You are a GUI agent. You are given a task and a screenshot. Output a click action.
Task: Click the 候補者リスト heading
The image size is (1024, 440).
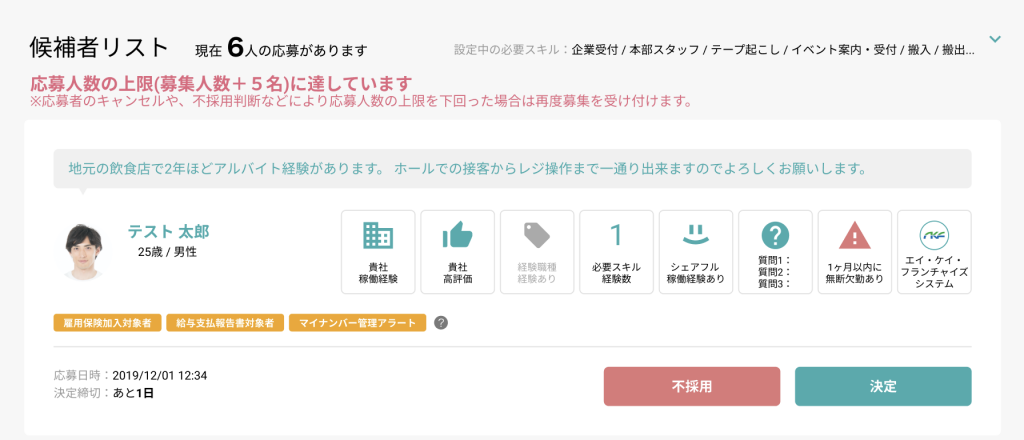(99, 48)
